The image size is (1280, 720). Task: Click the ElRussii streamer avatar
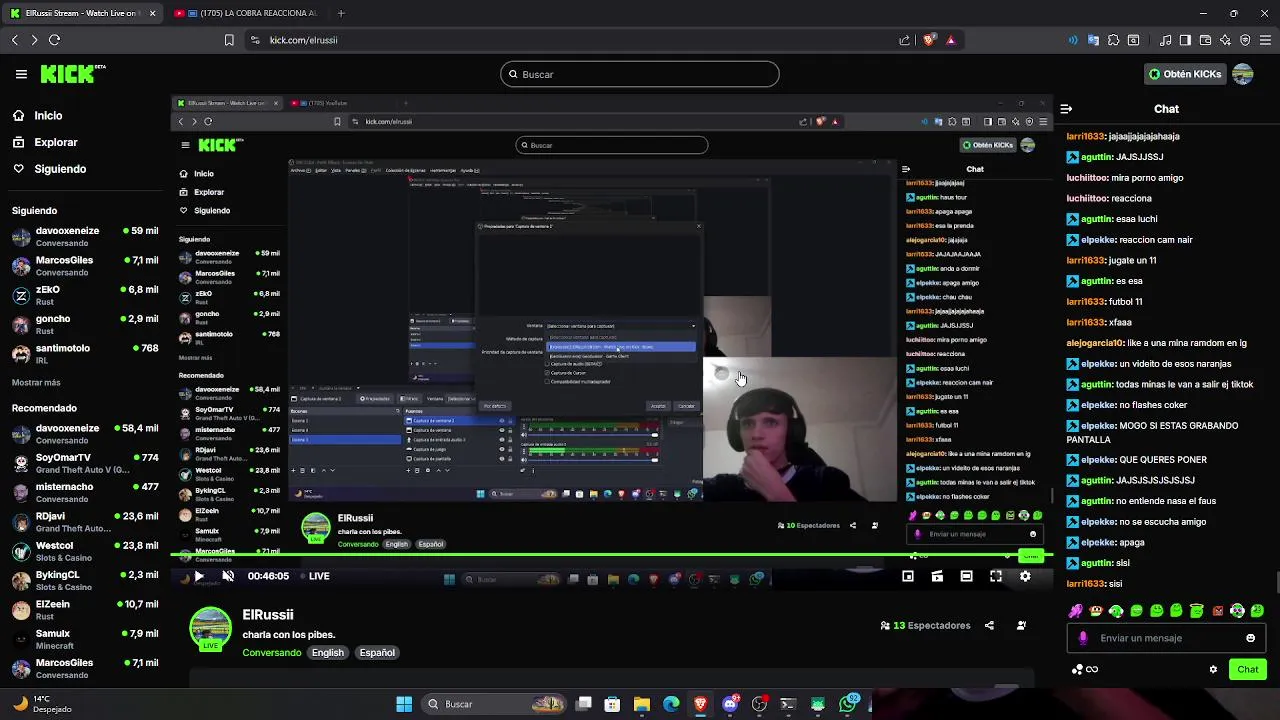coord(210,629)
